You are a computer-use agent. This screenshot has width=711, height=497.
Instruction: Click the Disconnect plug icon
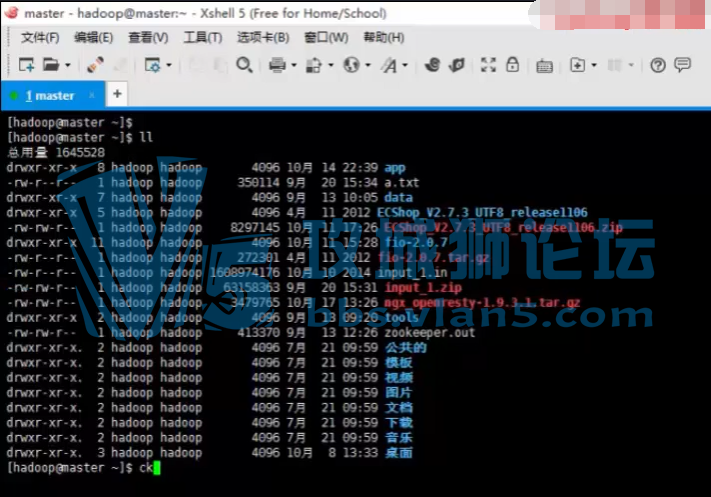pyautogui.click(x=95, y=65)
